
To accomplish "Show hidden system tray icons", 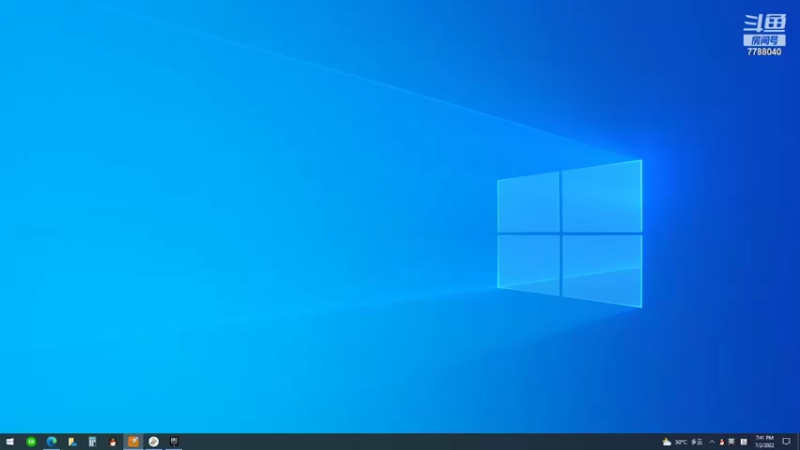I will tap(712, 442).
